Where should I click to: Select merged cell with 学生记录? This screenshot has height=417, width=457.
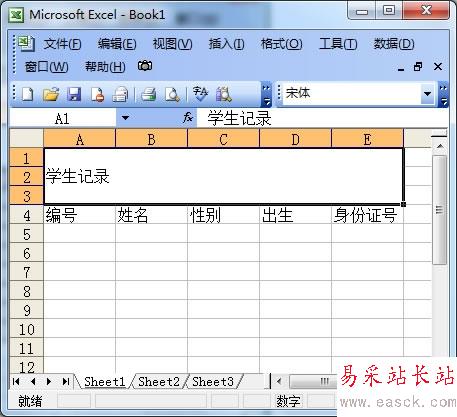pos(223,176)
